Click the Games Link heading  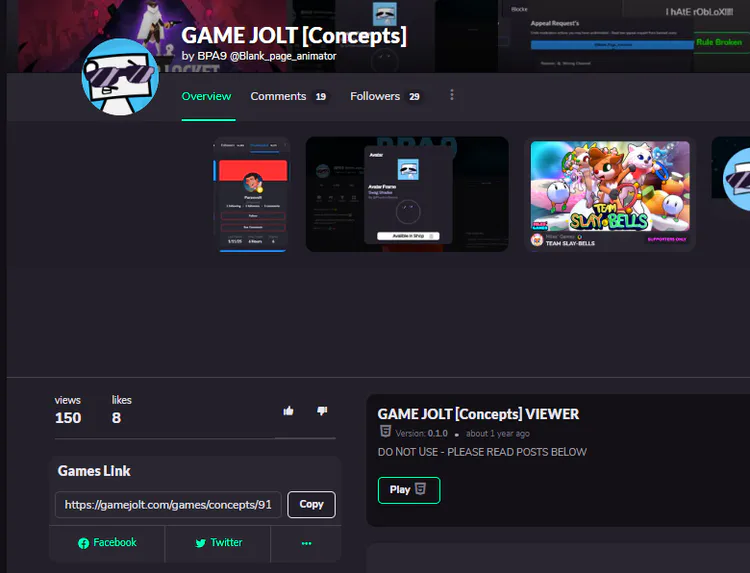pyautogui.click(x=94, y=471)
